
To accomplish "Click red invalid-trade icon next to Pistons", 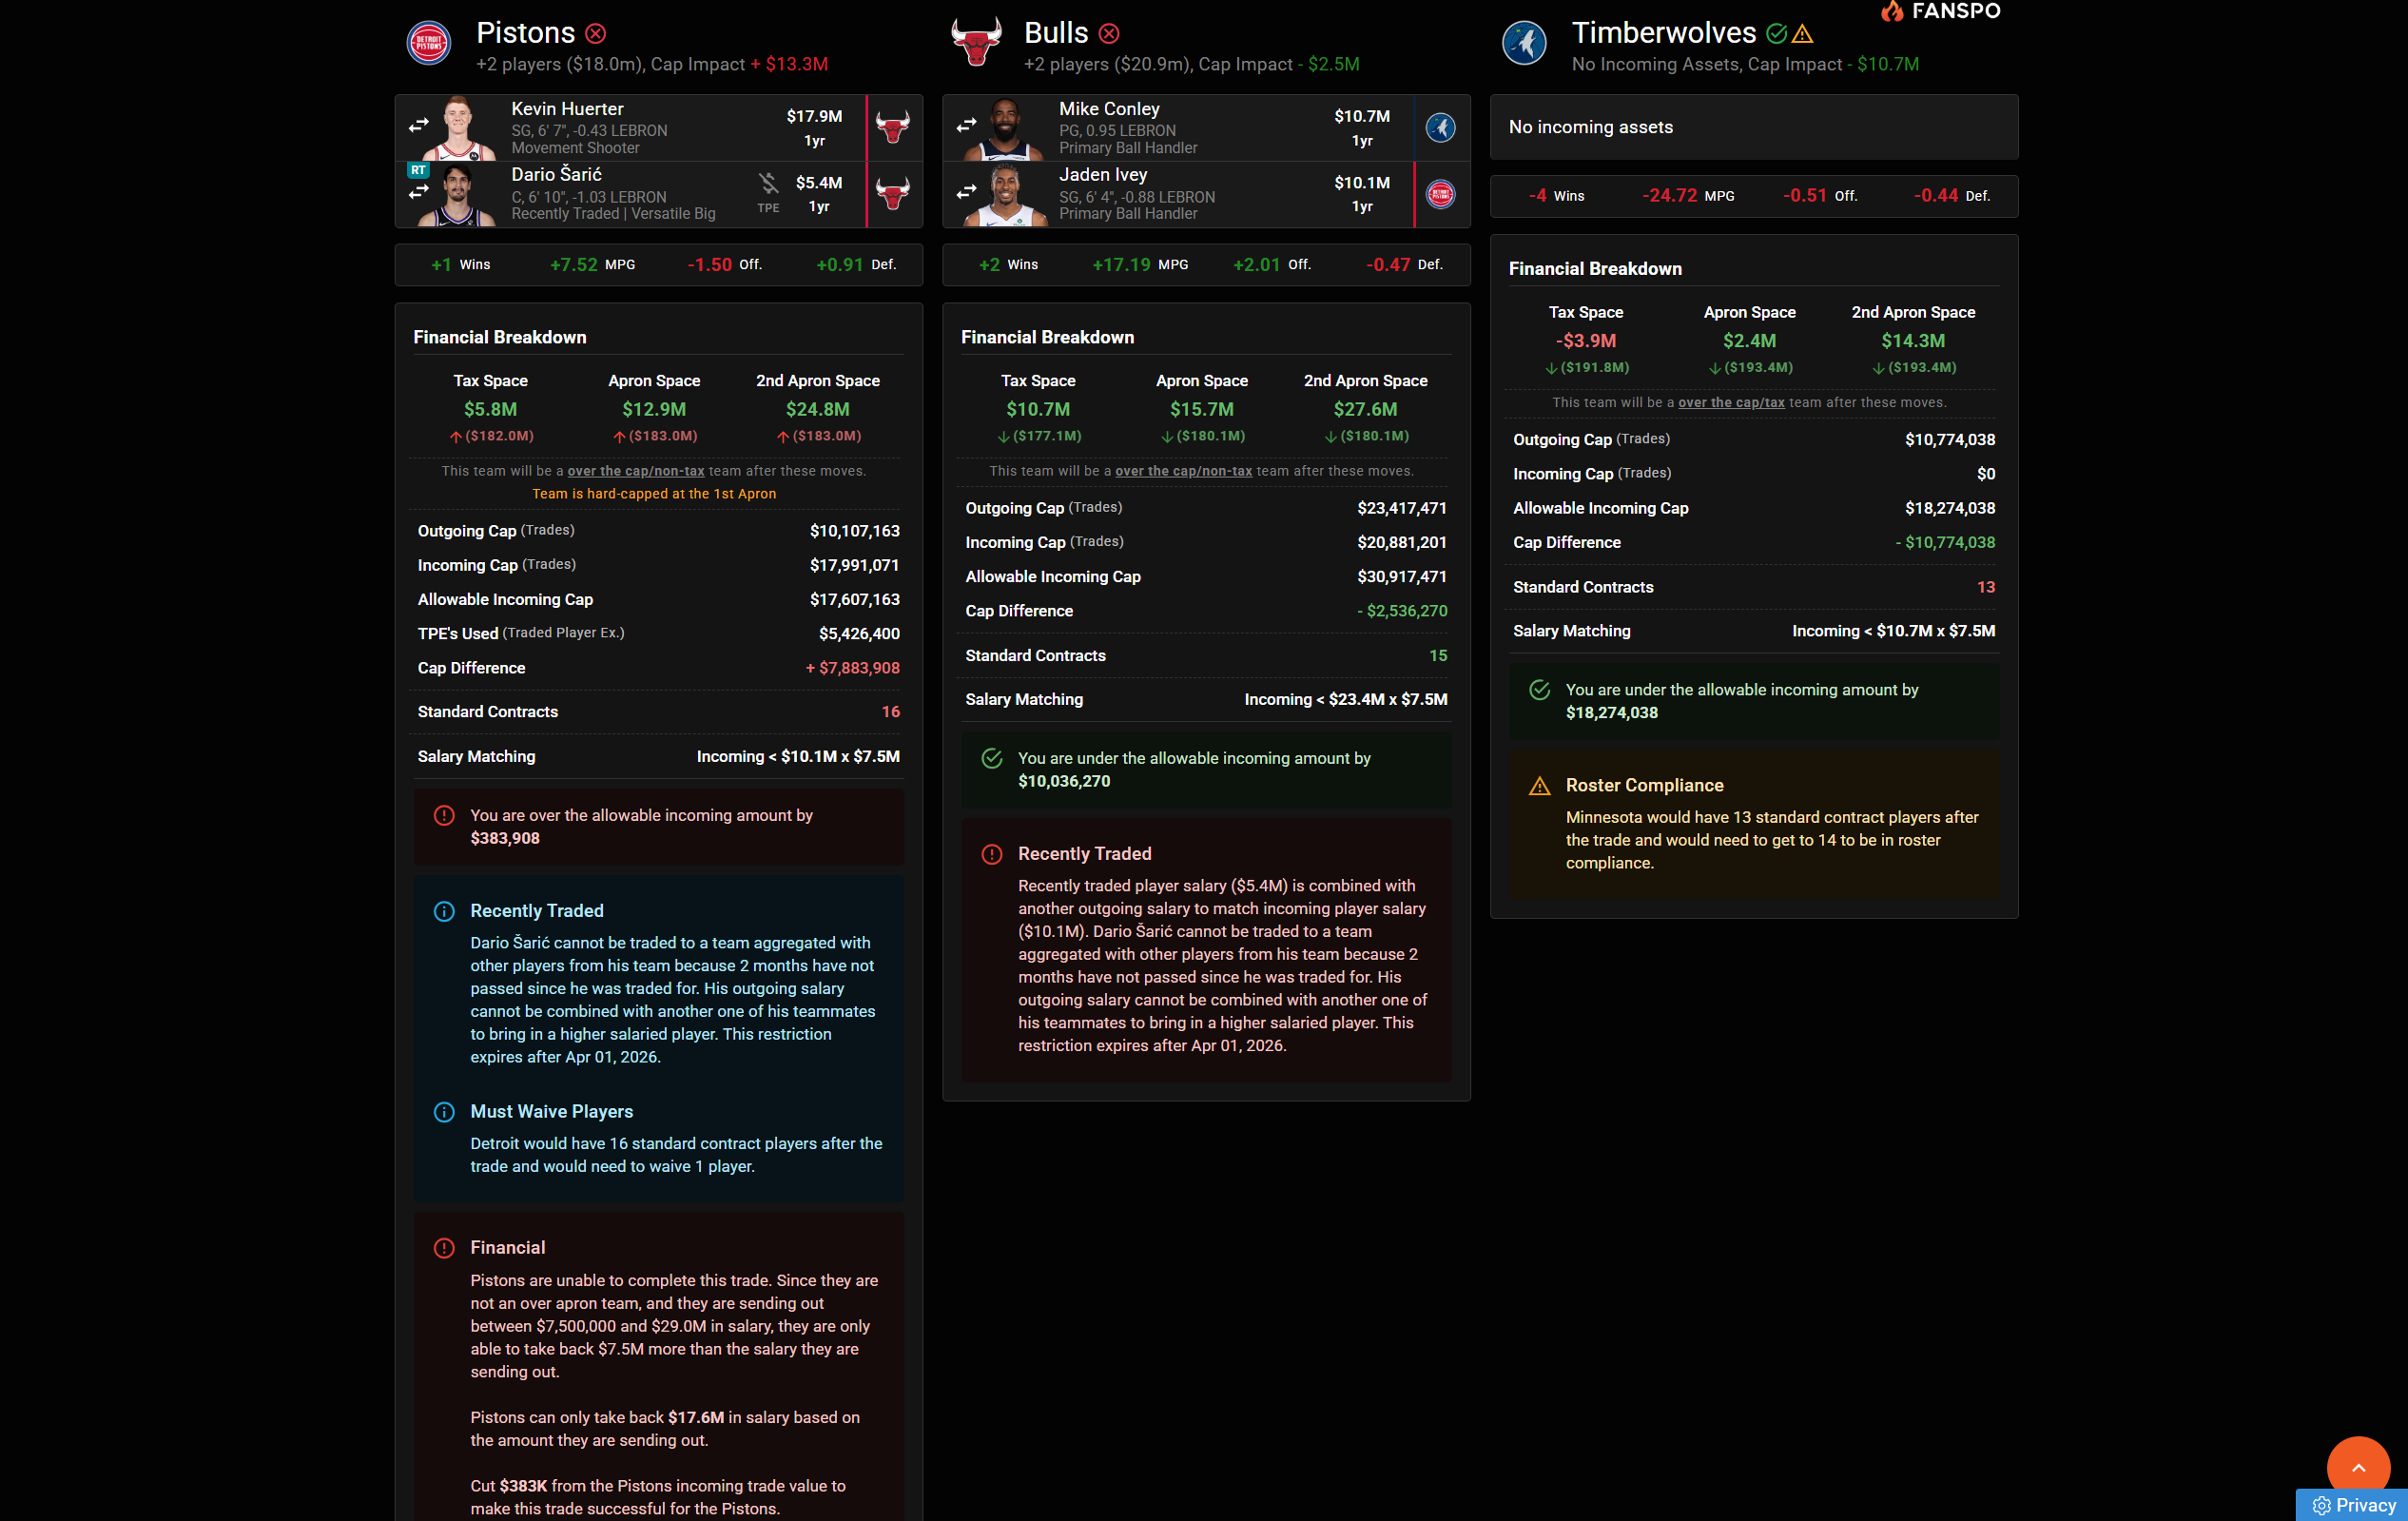I will pyautogui.click(x=596, y=34).
